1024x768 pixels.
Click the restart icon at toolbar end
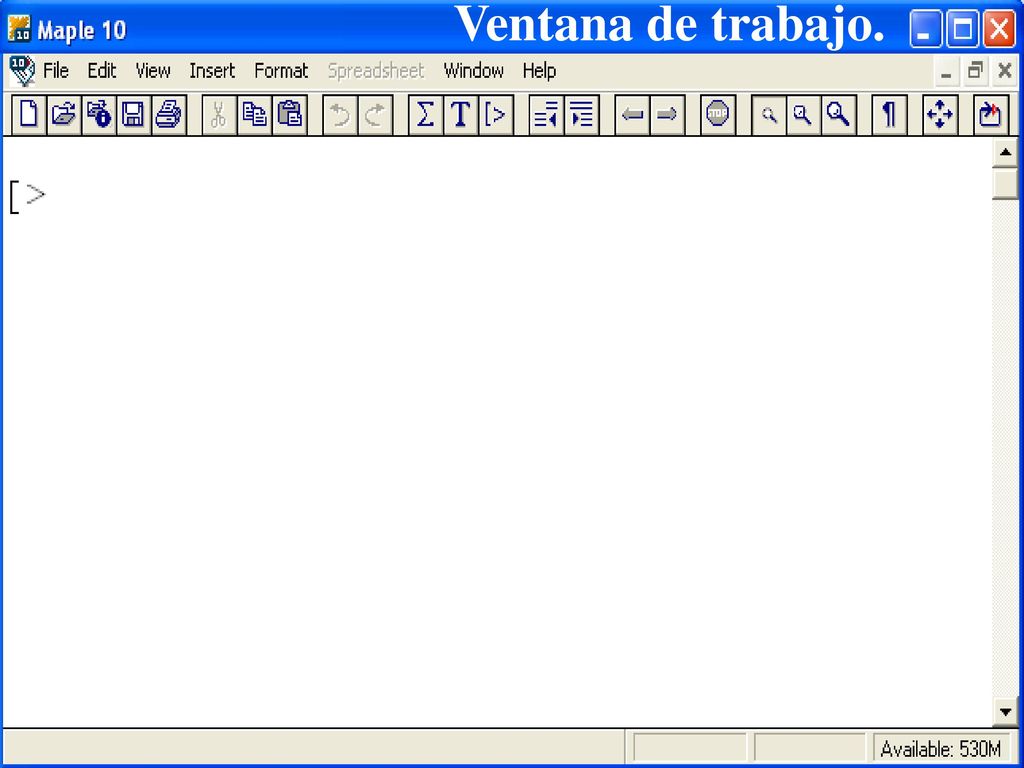(990, 115)
